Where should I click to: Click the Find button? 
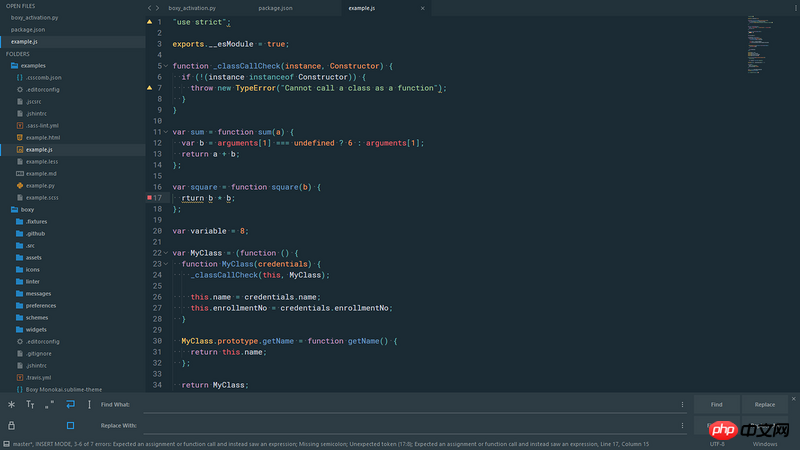pyautogui.click(x=716, y=405)
